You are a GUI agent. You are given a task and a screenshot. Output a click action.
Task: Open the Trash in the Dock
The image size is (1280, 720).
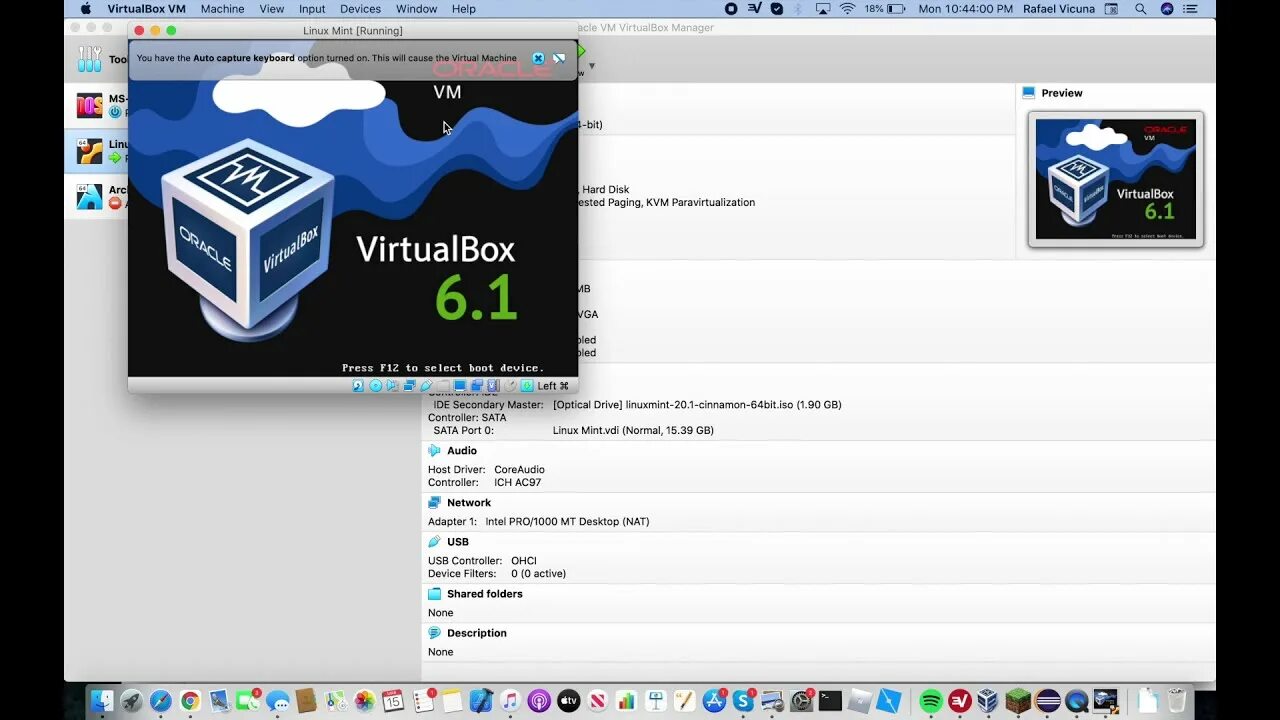pyautogui.click(x=1177, y=701)
